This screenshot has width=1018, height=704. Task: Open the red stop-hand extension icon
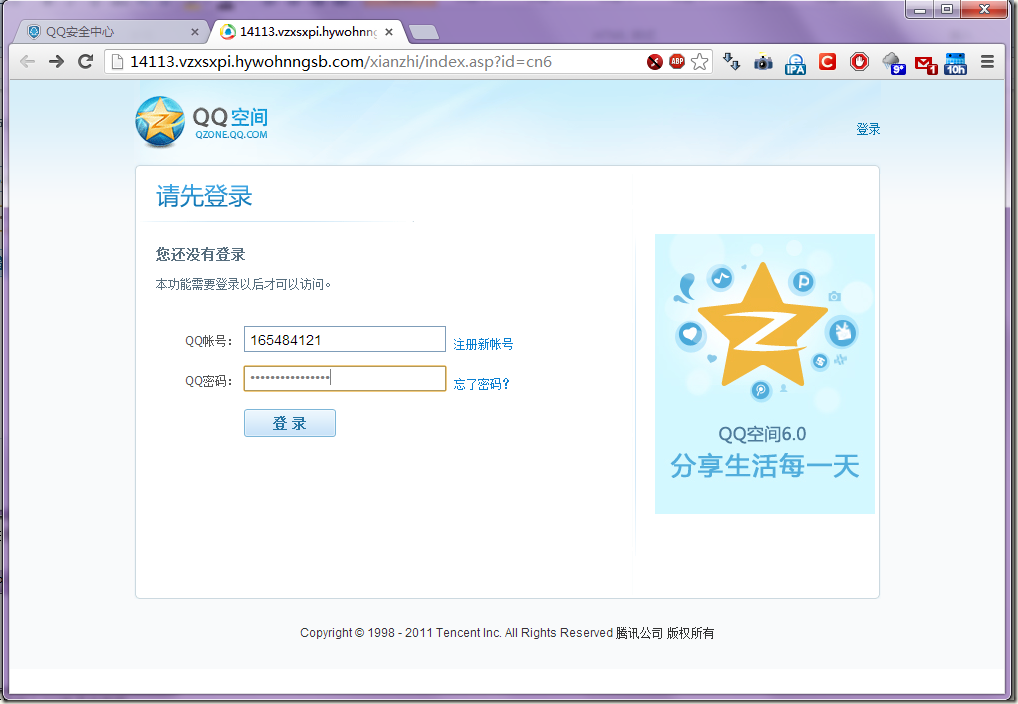859,62
